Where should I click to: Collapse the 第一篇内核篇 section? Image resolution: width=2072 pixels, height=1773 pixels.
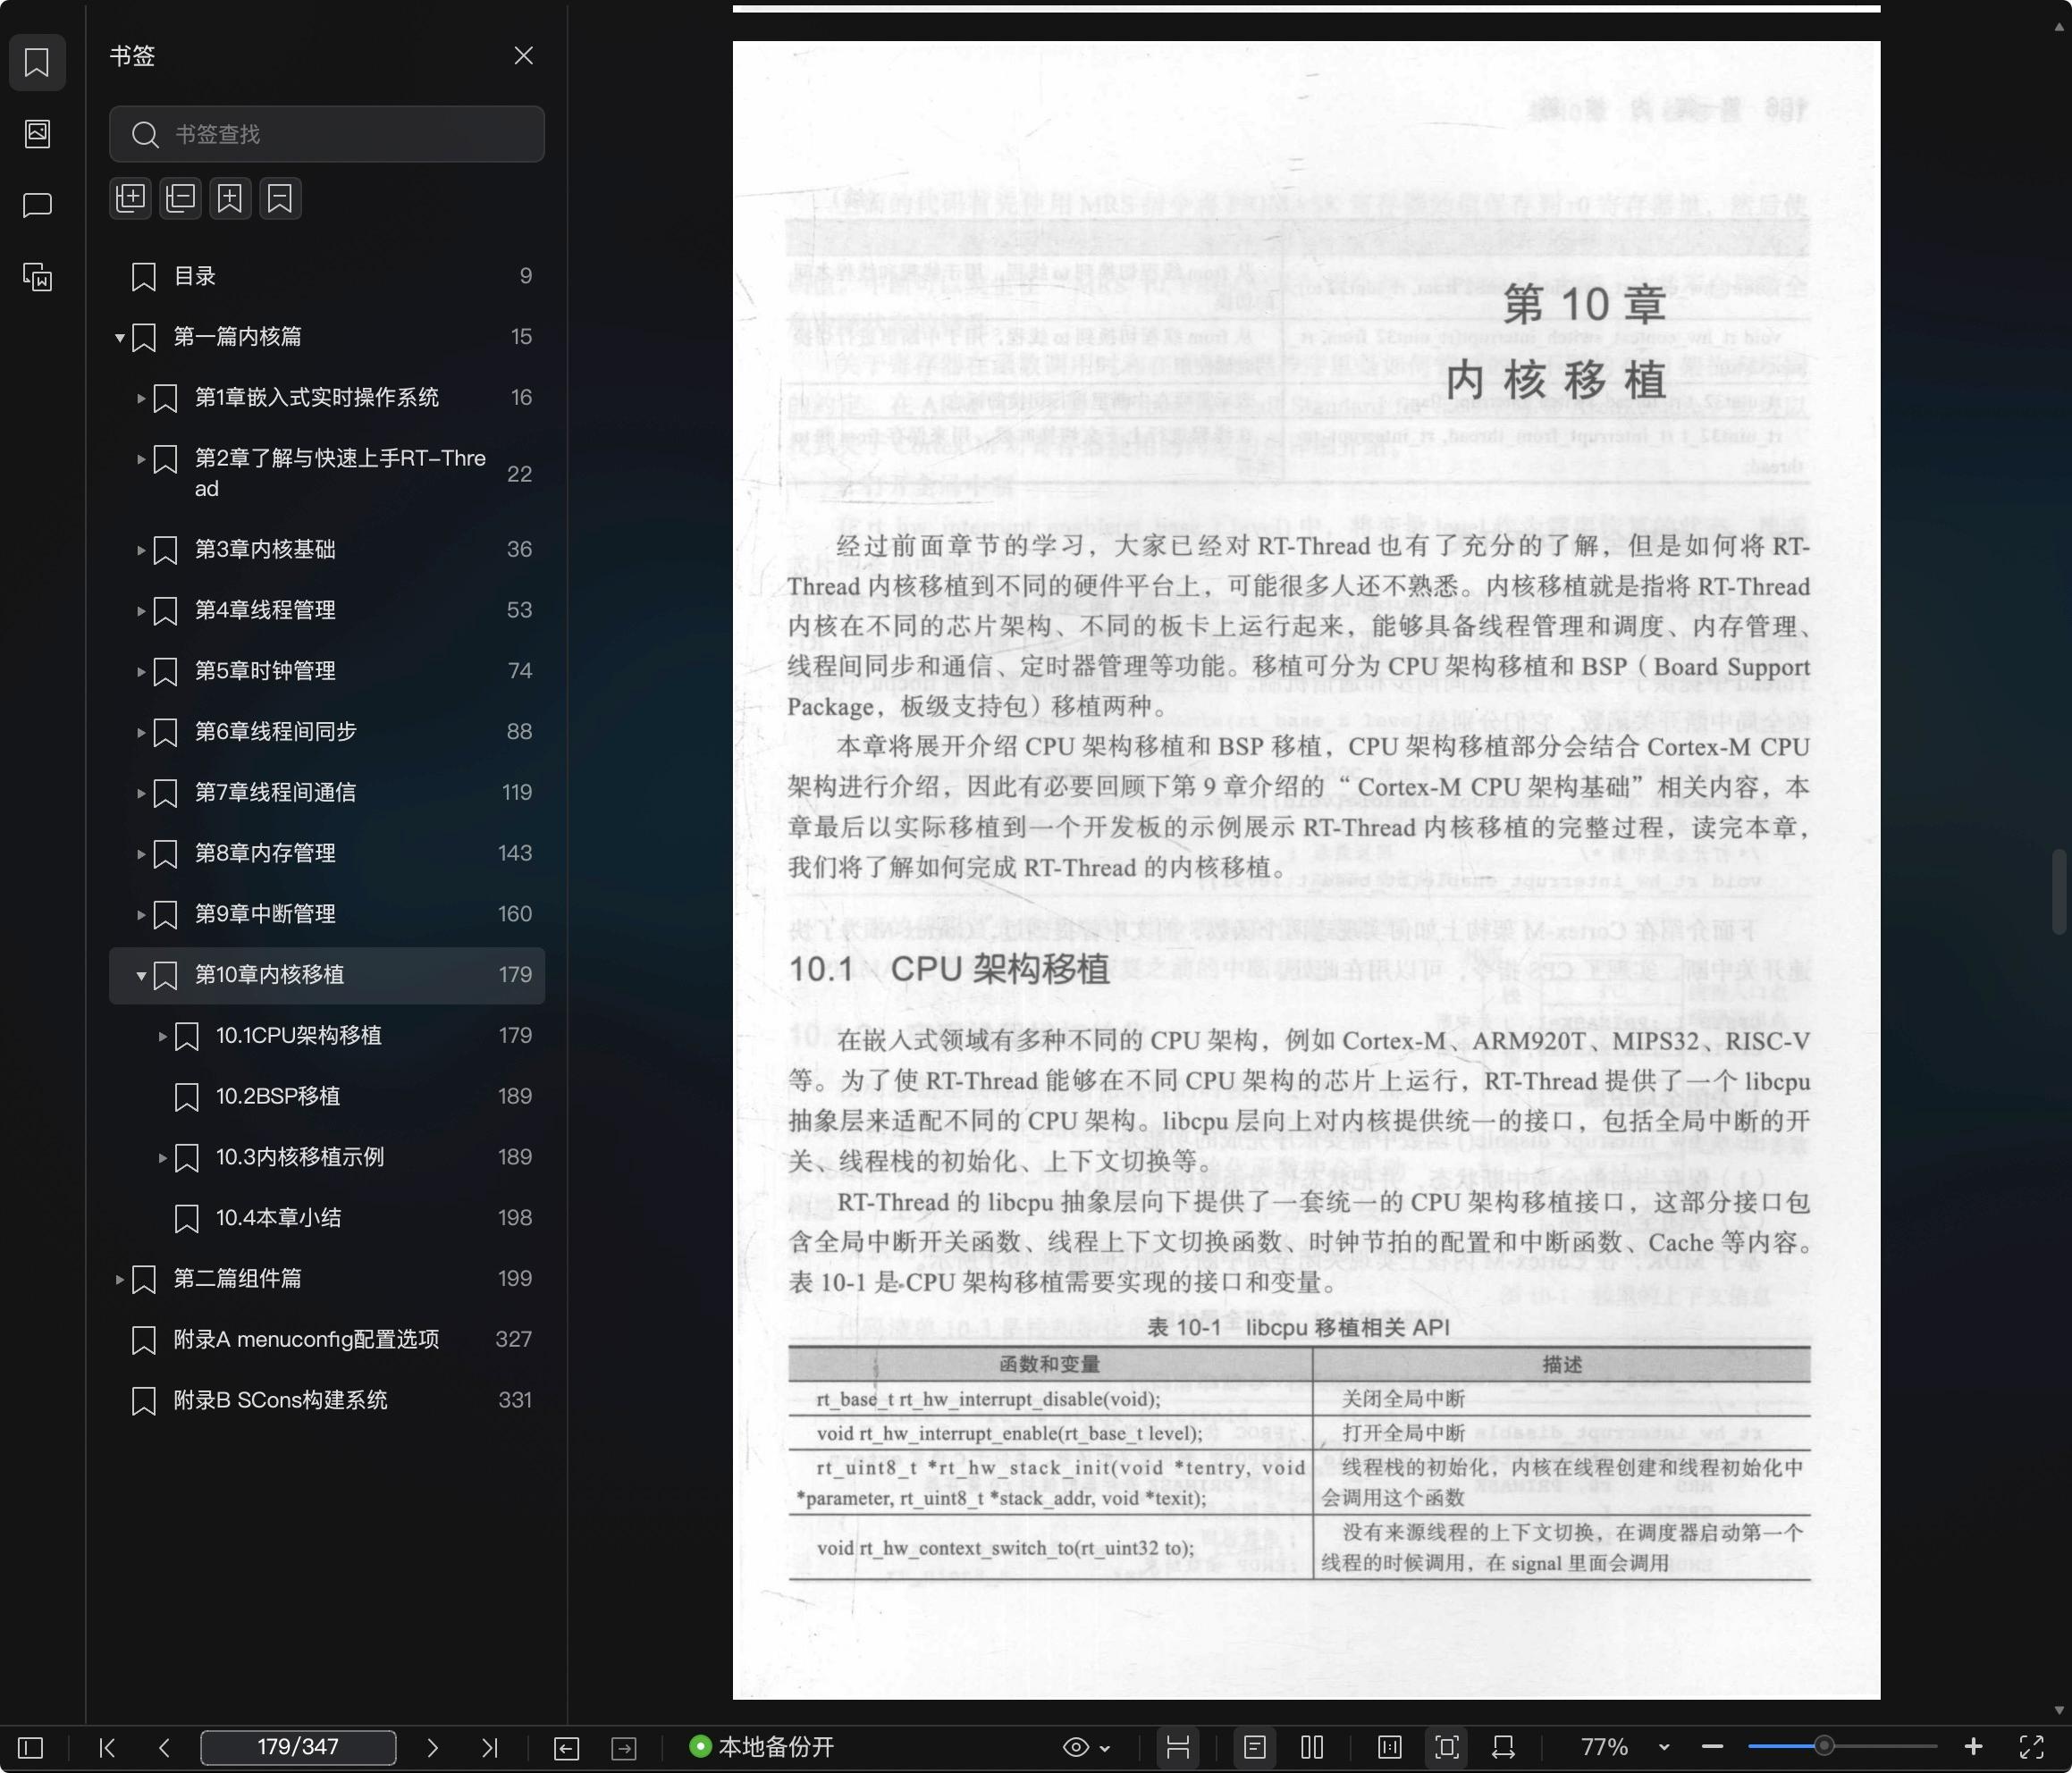[120, 337]
